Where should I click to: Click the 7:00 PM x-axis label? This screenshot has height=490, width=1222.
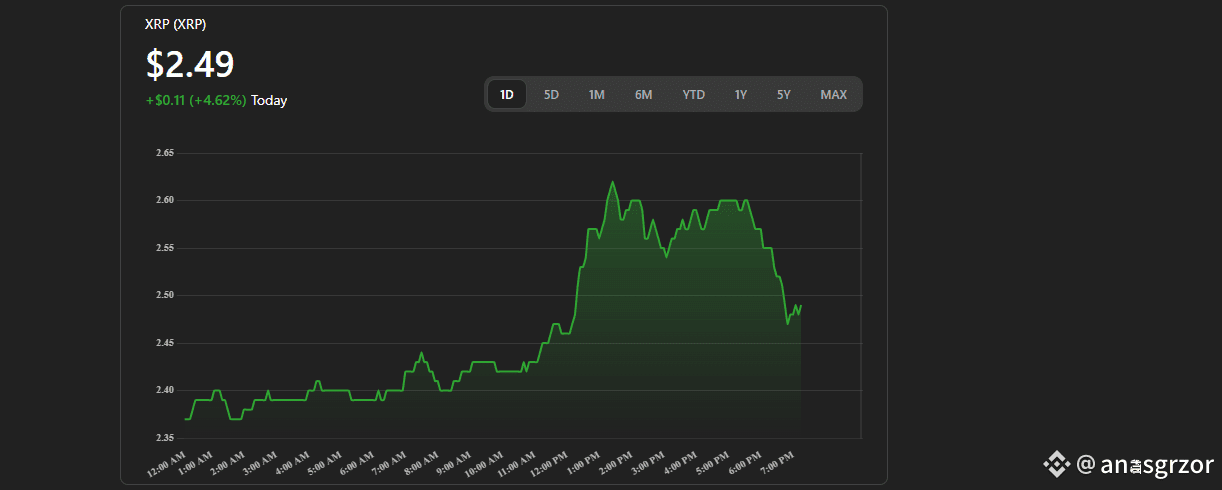click(780, 463)
